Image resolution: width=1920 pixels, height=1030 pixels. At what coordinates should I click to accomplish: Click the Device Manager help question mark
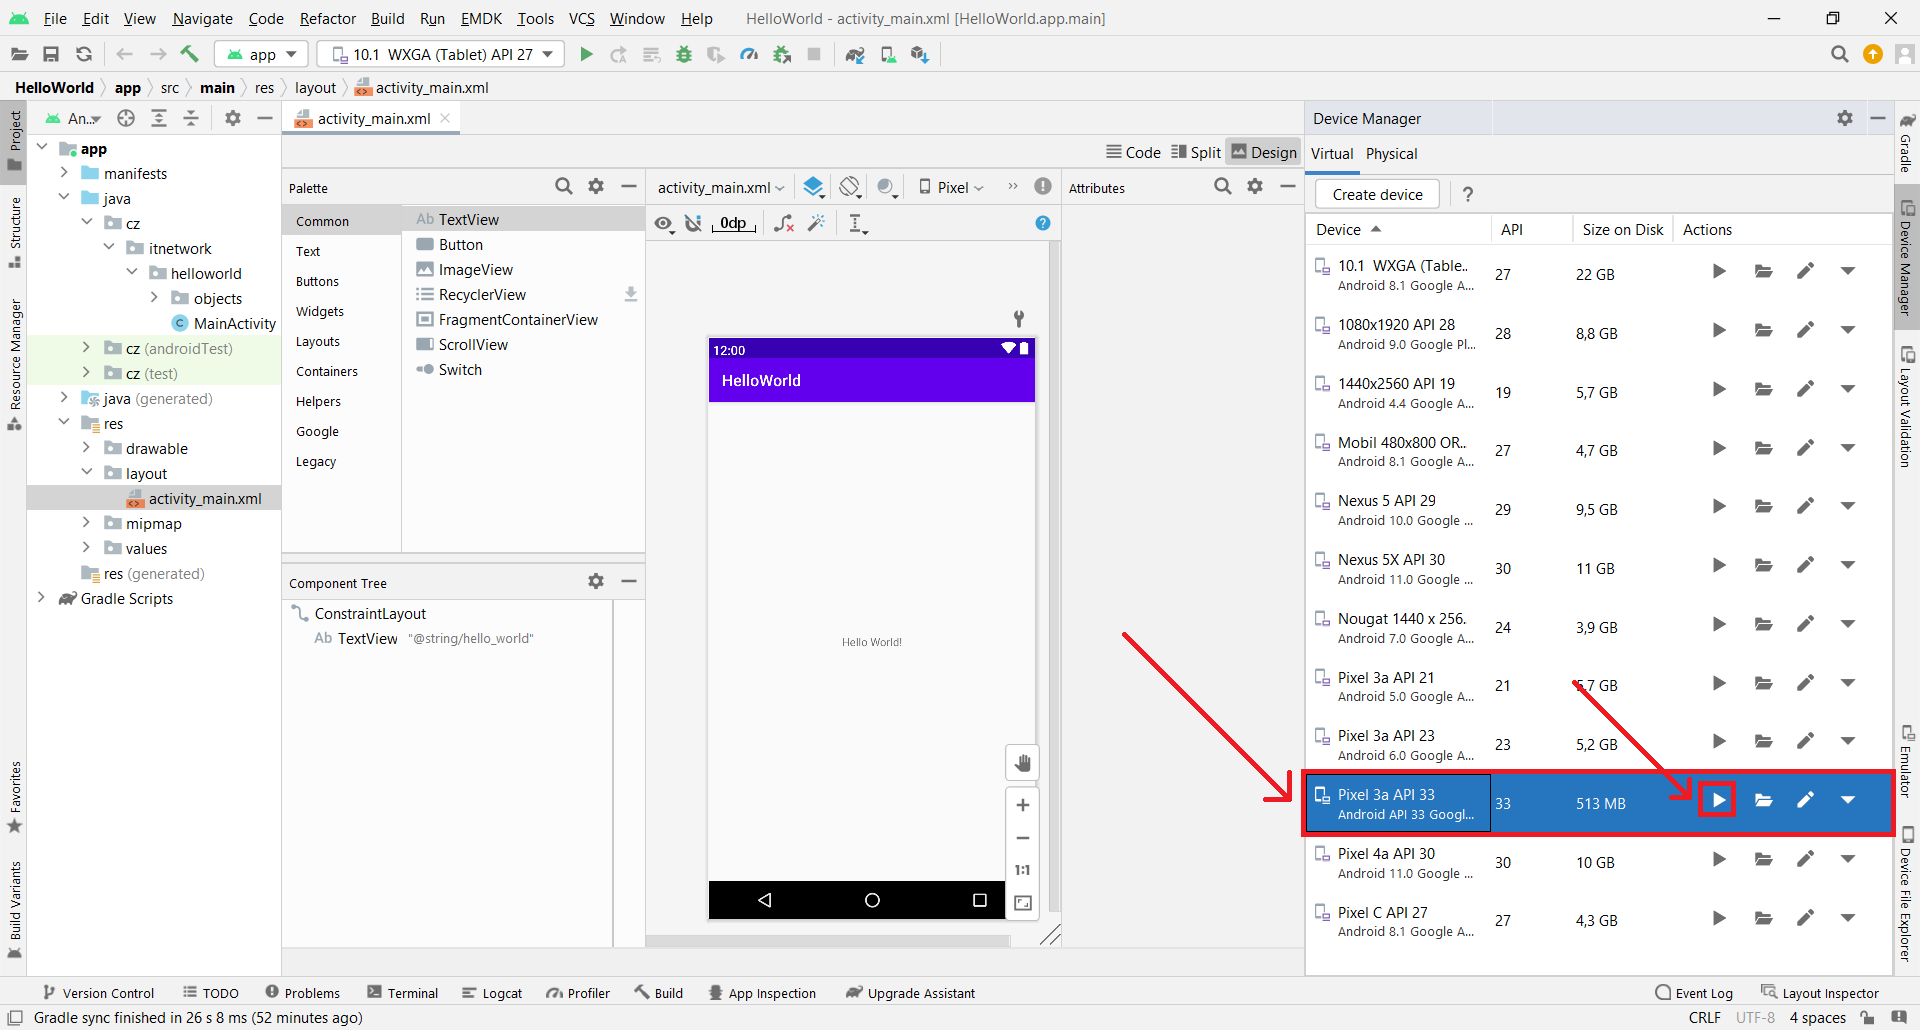[x=1468, y=194]
